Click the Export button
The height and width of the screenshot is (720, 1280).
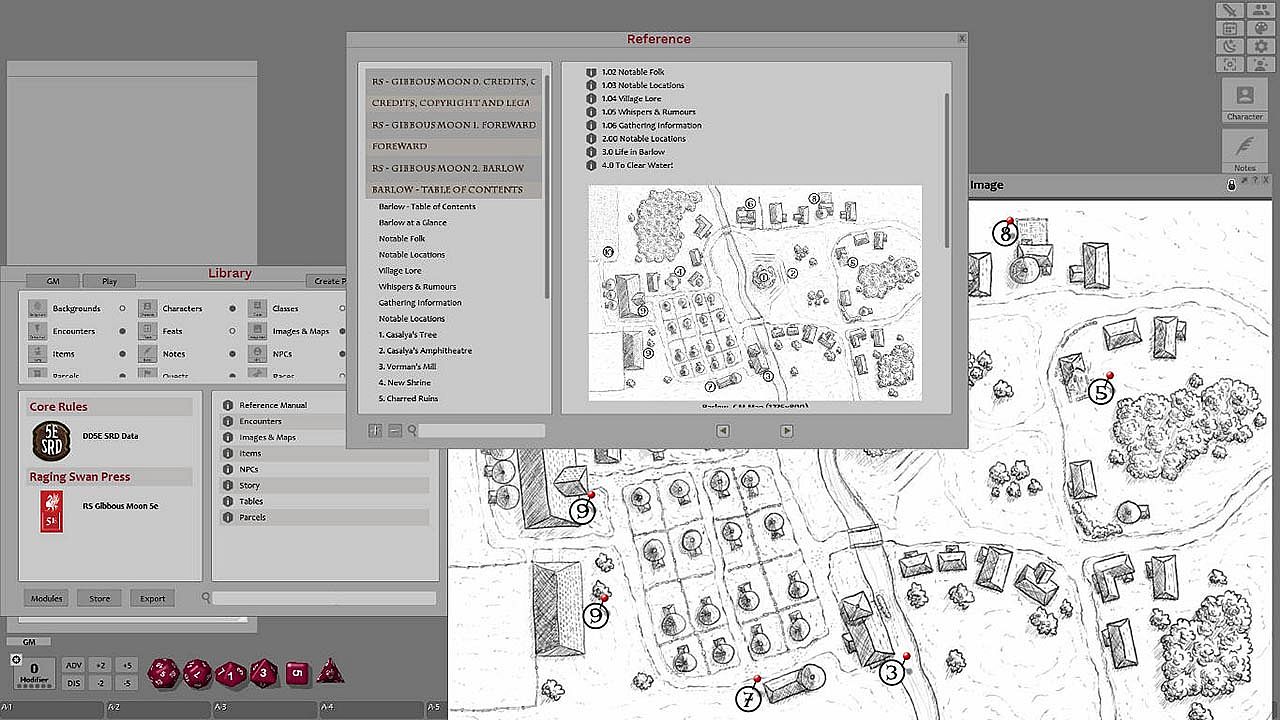[x=153, y=598]
